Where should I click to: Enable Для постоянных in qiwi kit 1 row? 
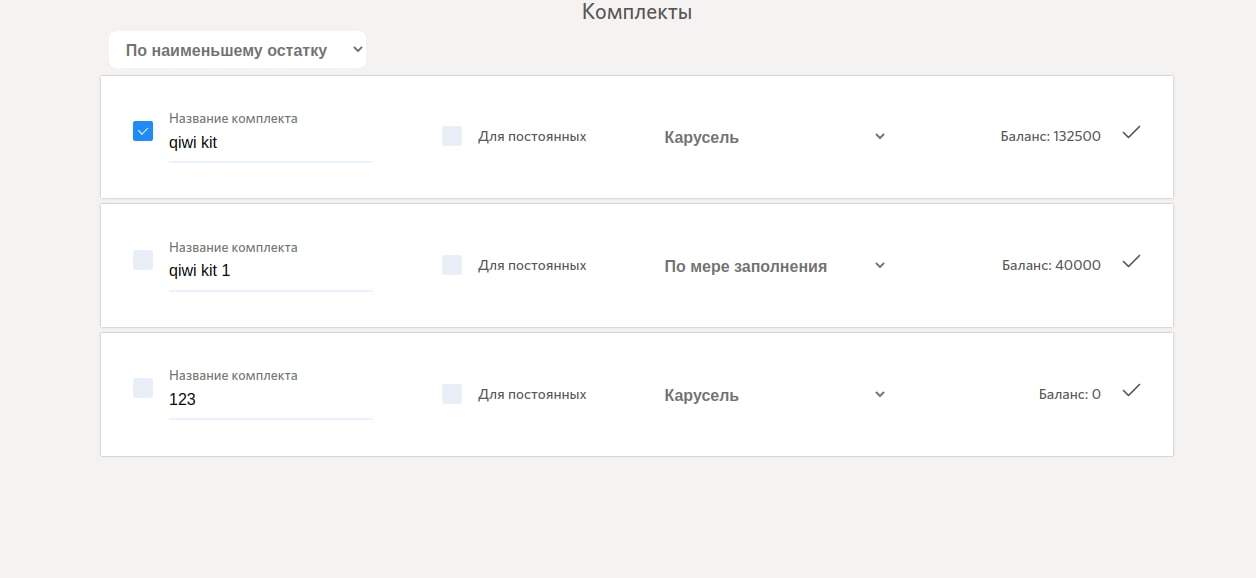(x=452, y=265)
